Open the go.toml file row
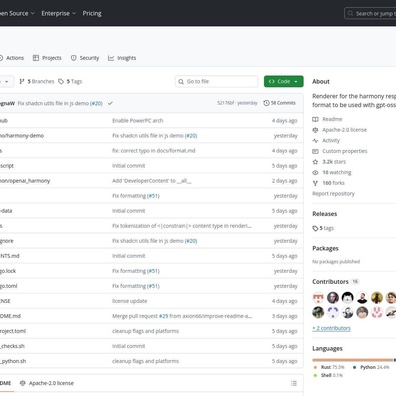The height and width of the screenshot is (396, 396). pos(9,286)
